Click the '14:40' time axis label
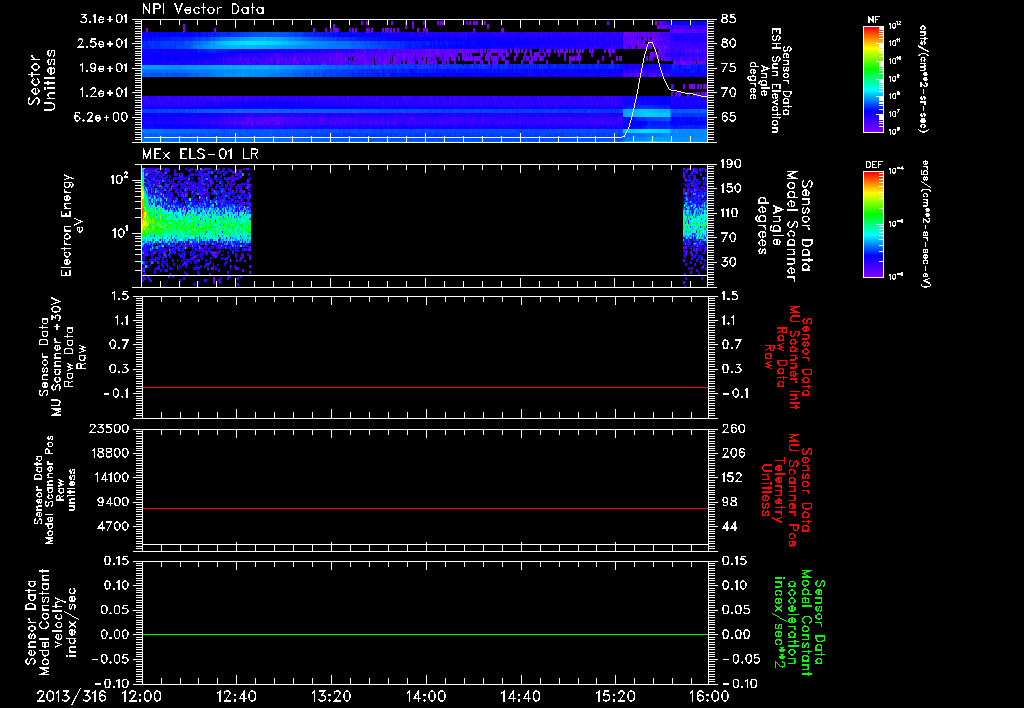The image size is (1024, 708). pos(520,696)
